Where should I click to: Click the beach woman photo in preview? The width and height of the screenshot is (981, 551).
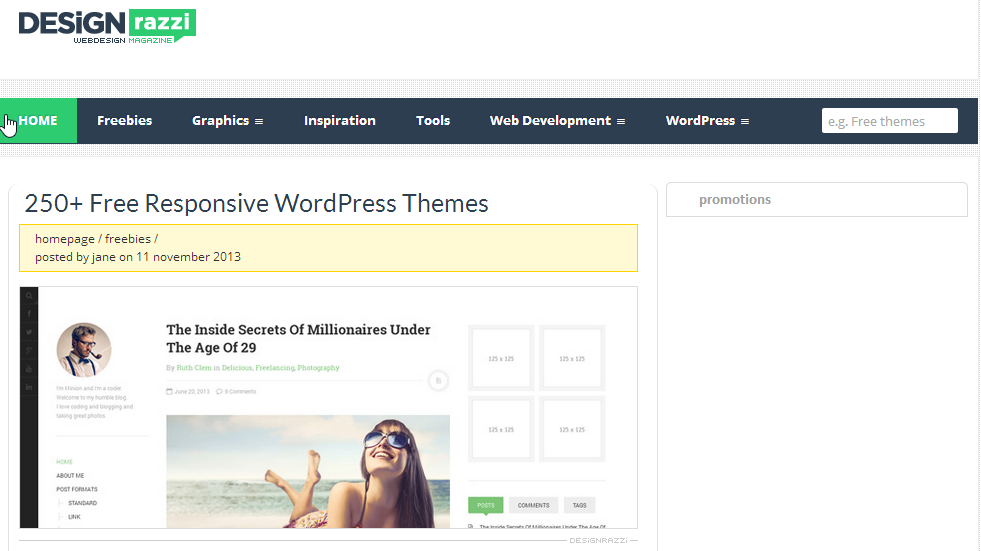coord(308,471)
